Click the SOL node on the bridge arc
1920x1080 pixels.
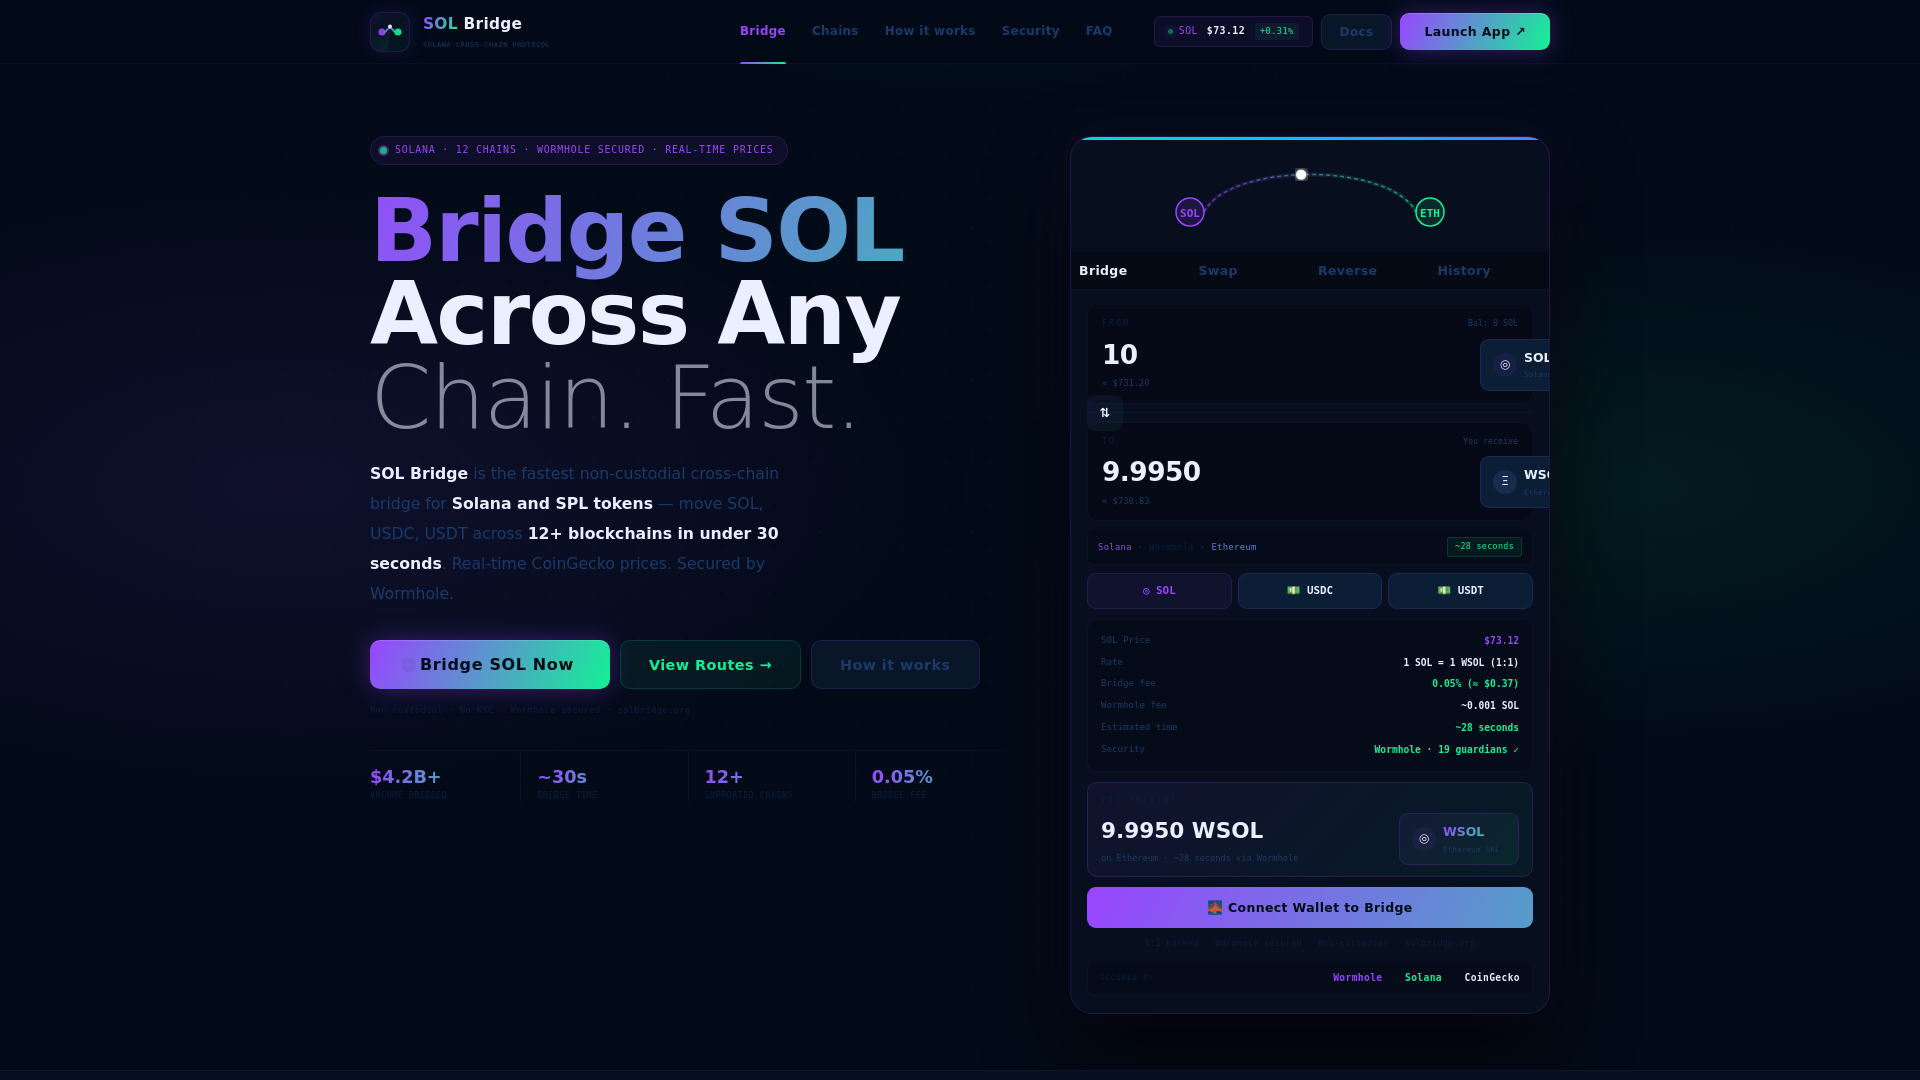(1189, 212)
